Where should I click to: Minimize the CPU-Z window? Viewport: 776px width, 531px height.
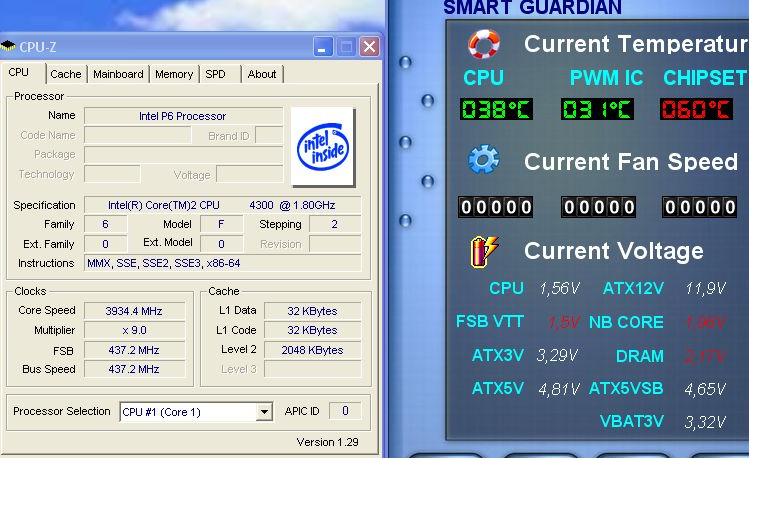coord(323,47)
